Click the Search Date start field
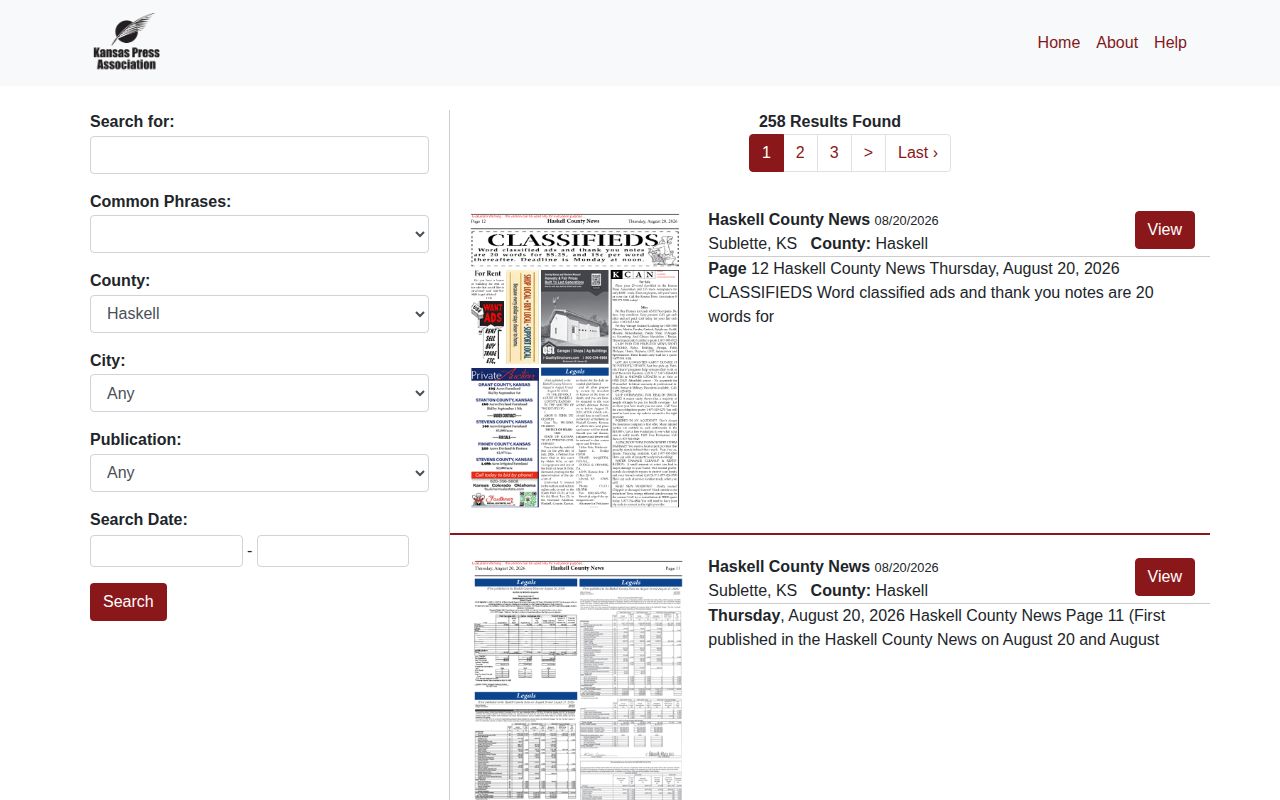Viewport: 1280px width, 800px height. point(166,551)
